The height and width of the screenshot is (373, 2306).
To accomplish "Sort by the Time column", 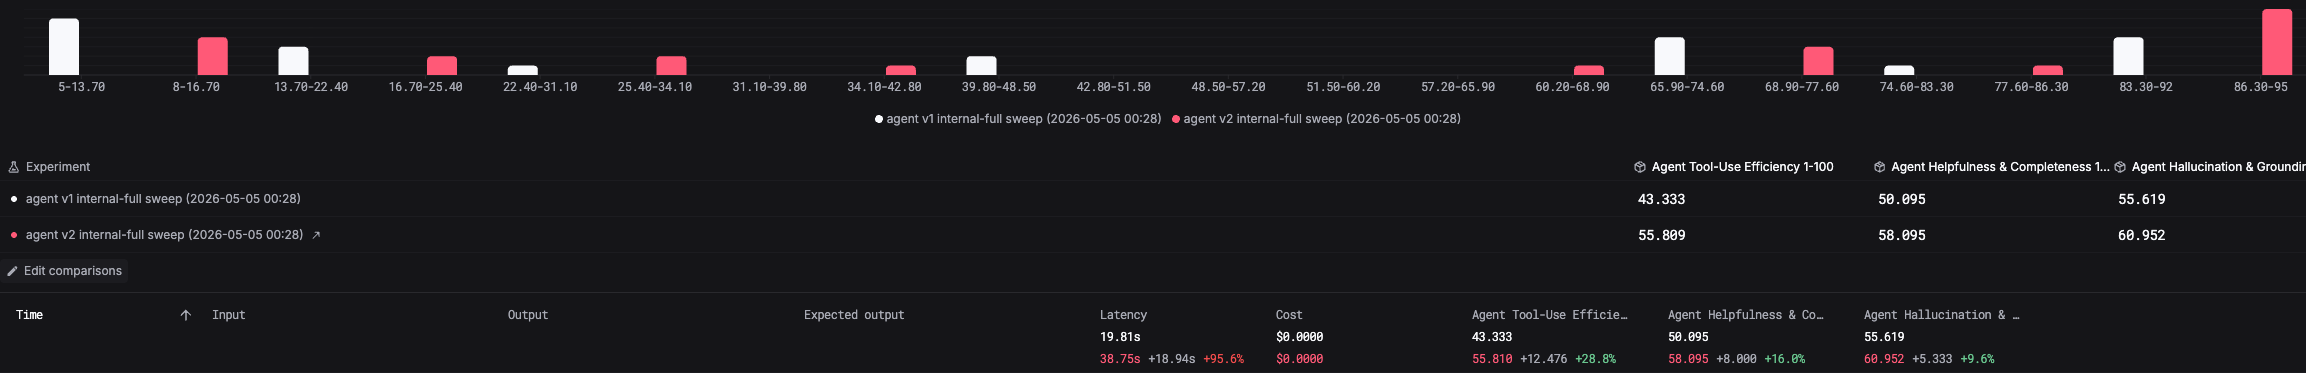I will point(29,315).
